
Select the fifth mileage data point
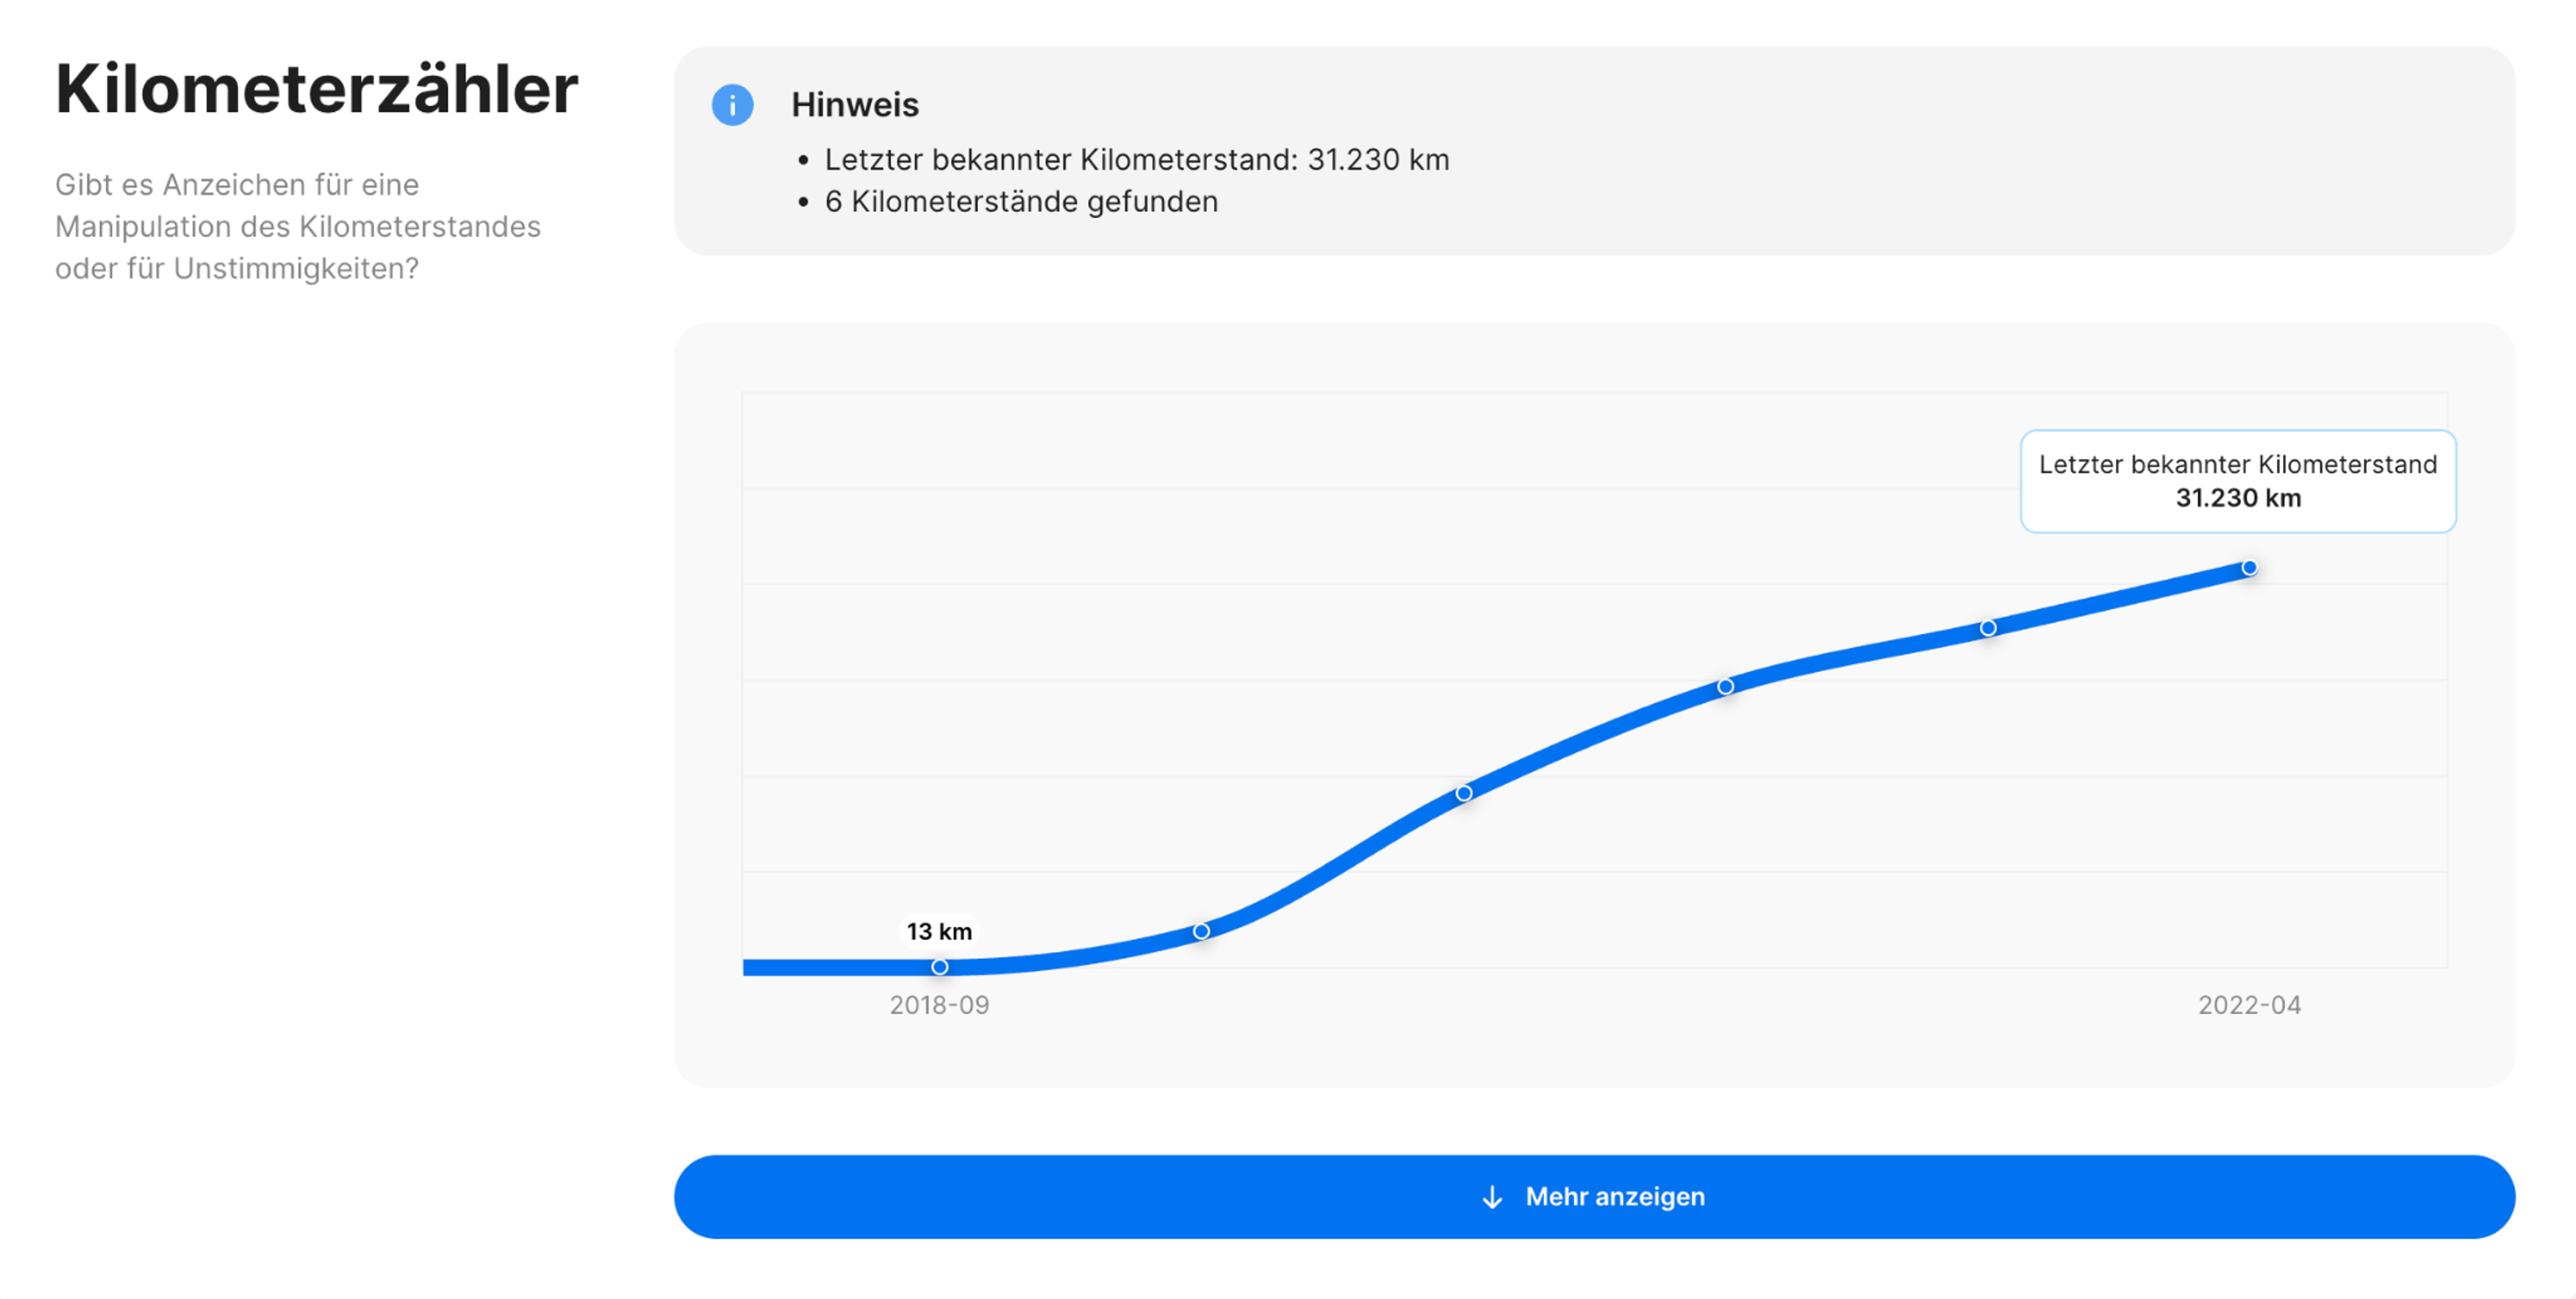click(1988, 628)
